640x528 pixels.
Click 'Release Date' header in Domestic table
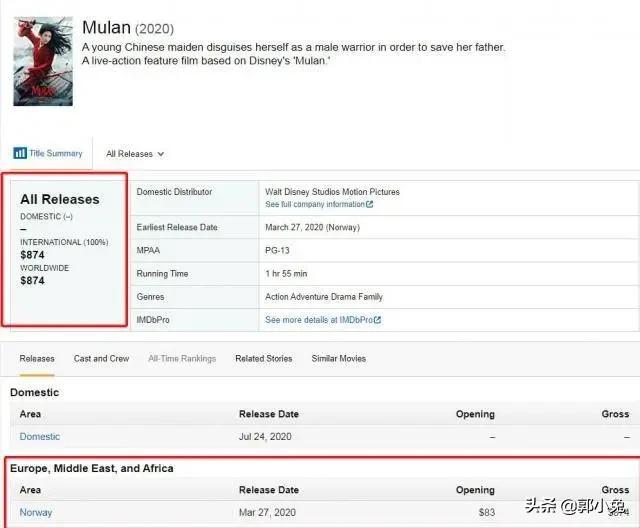(x=269, y=414)
